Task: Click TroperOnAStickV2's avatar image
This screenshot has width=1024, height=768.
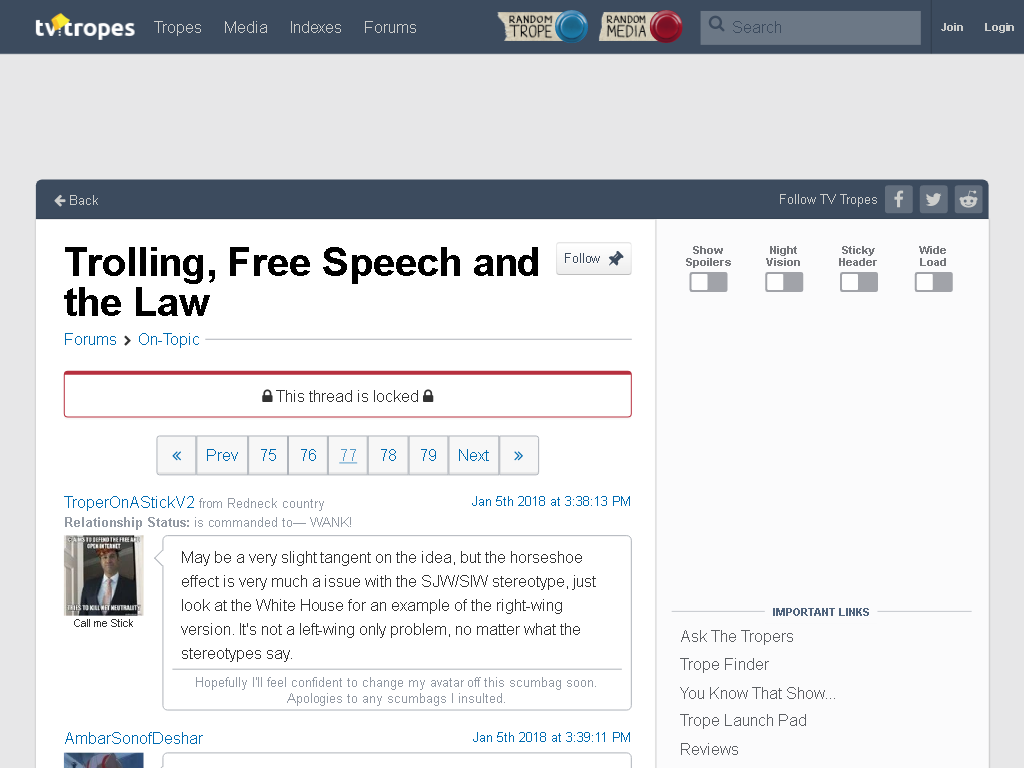Action: [x=104, y=575]
